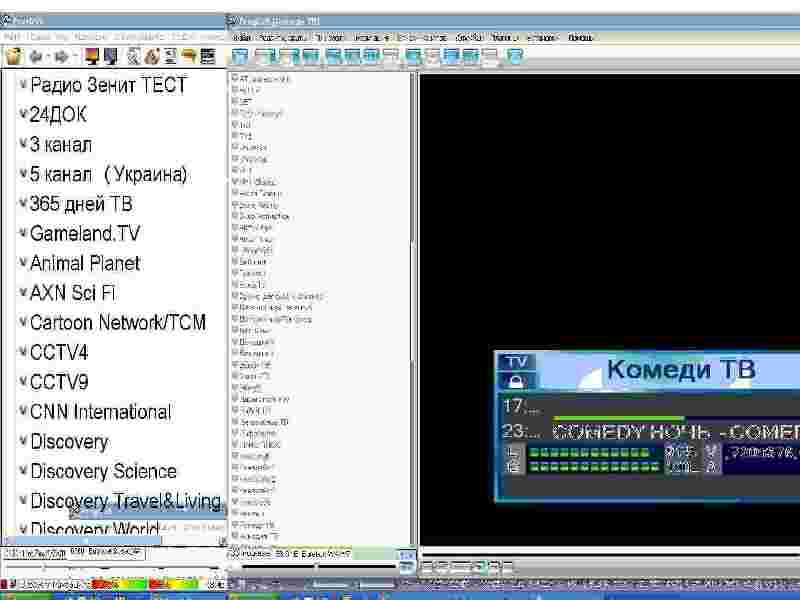Screen dimensions: 800x600
Task: Click the orange monitor icon in left toolbar
Action: click(x=93, y=56)
